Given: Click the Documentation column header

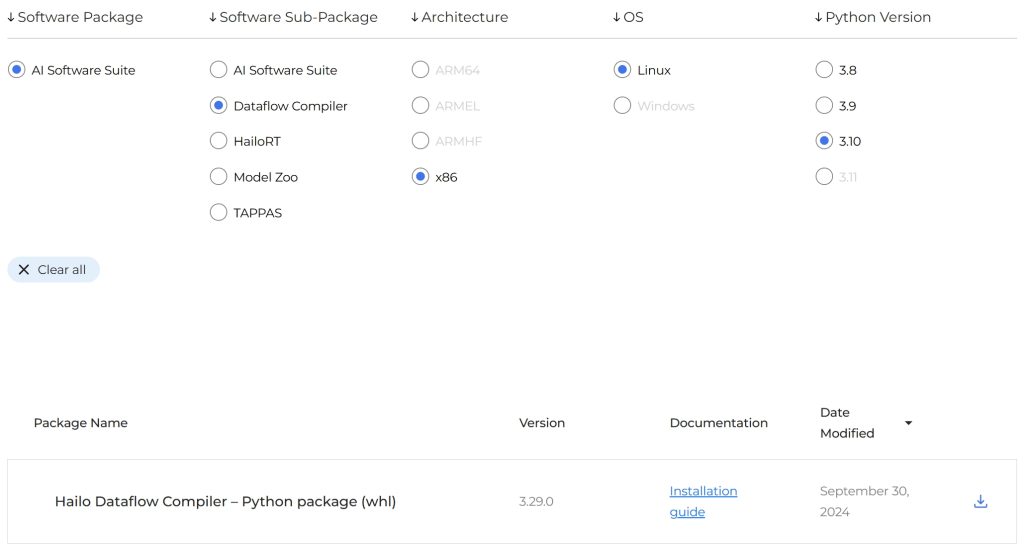Looking at the screenshot, I should [718, 423].
